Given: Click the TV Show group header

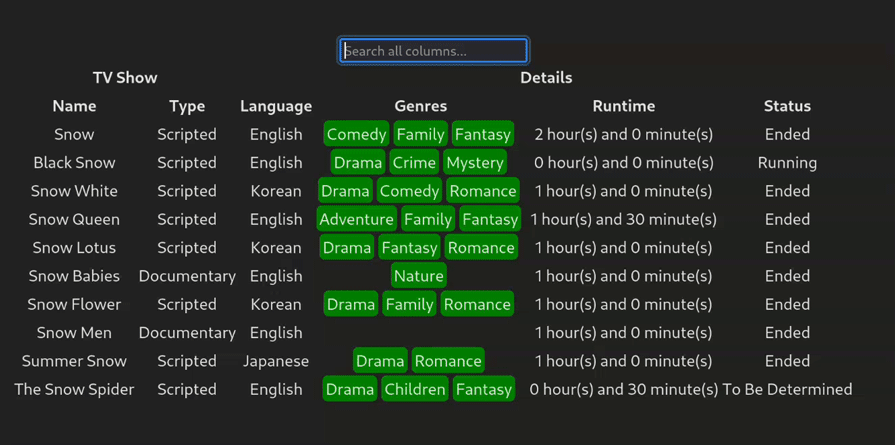Looking at the screenshot, I should click(x=125, y=78).
